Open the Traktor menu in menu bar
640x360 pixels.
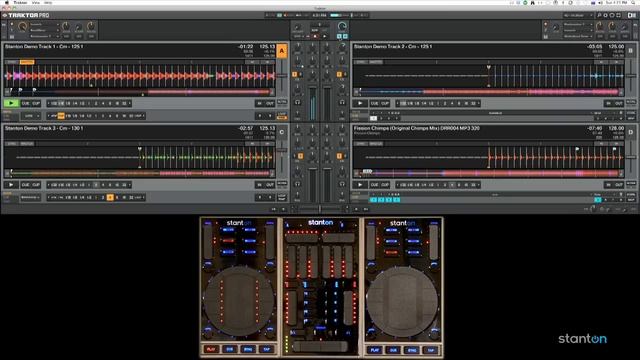(x=20, y=2)
